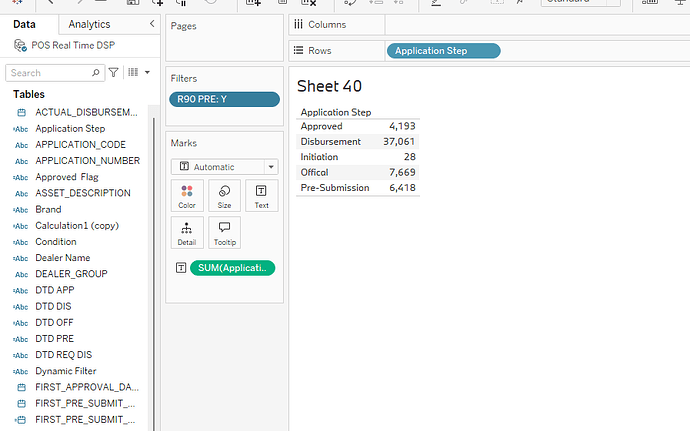Select the Initiation row label
The image size is (690, 431).
tap(319, 157)
